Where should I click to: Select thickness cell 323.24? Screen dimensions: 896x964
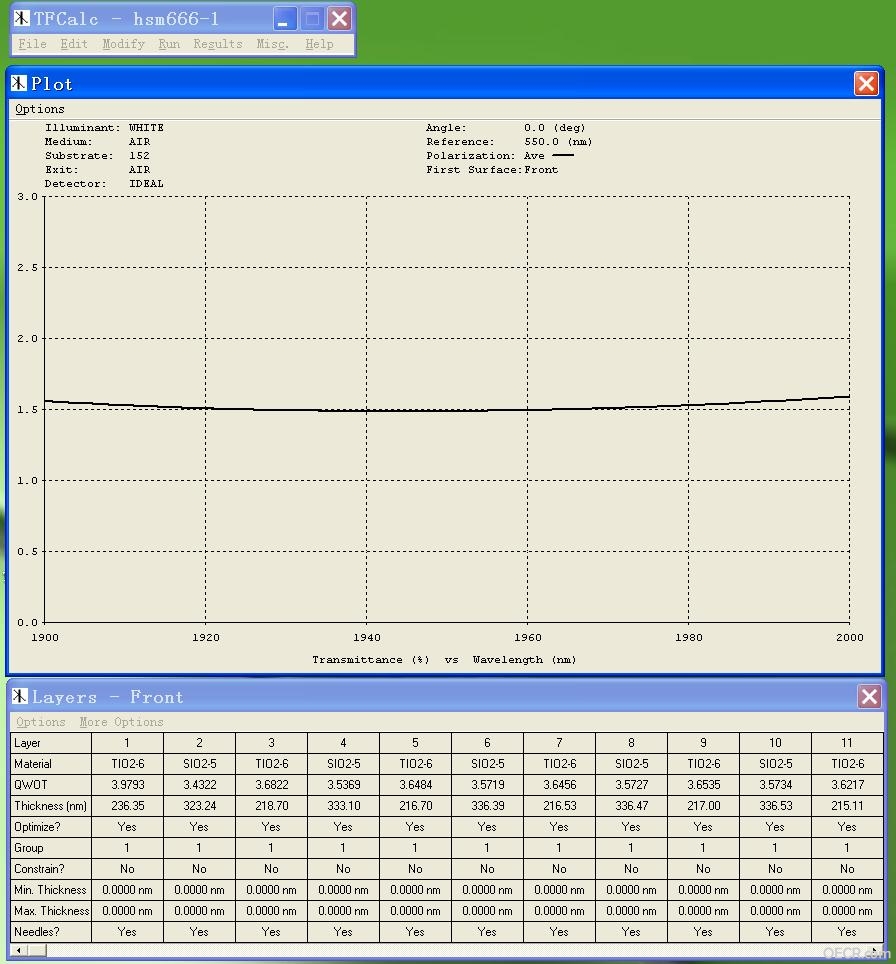coord(199,805)
